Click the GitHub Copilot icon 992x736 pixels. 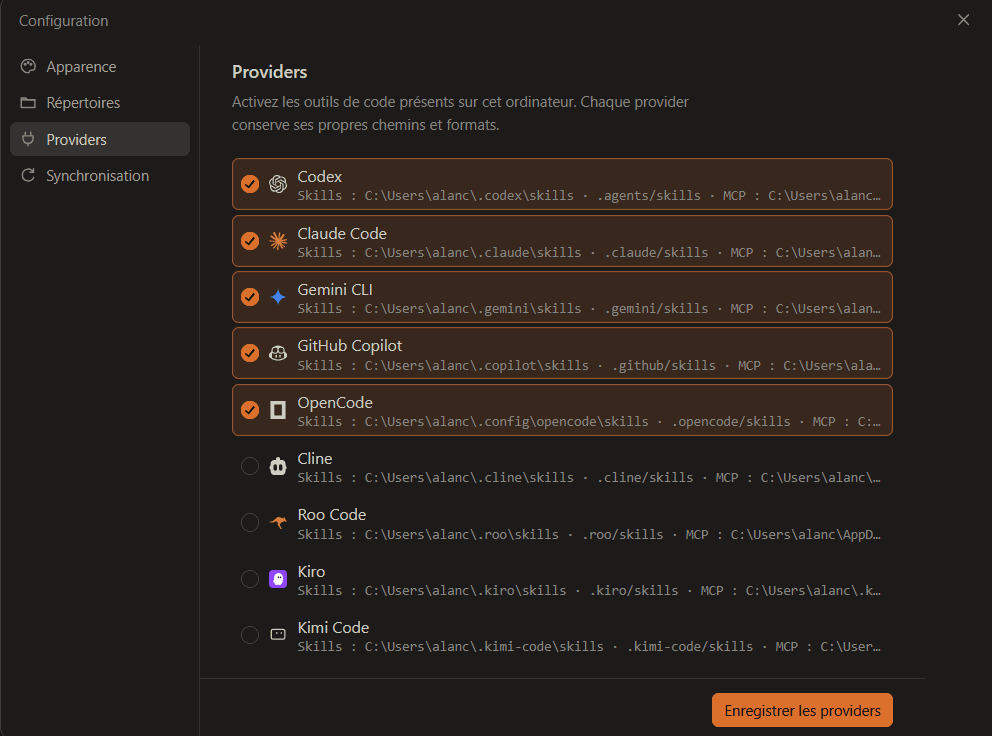pos(278,353)
